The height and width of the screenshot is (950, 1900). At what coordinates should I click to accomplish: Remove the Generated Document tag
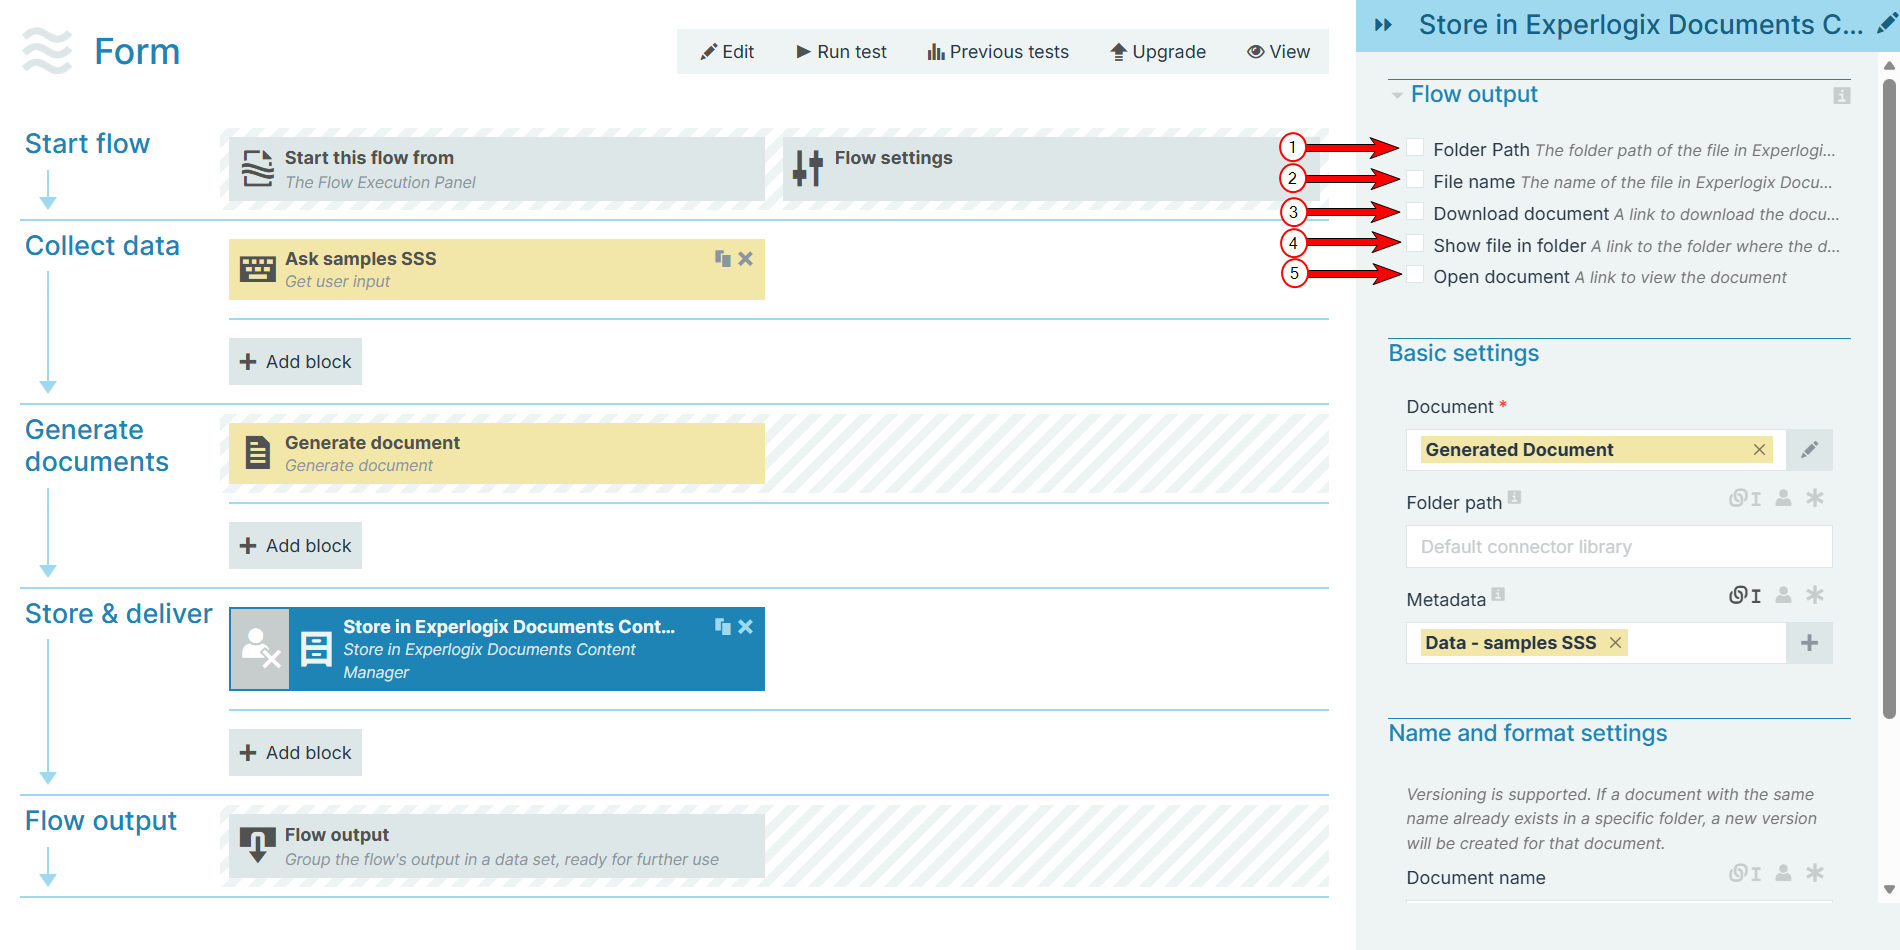(x=1759, y=450)
